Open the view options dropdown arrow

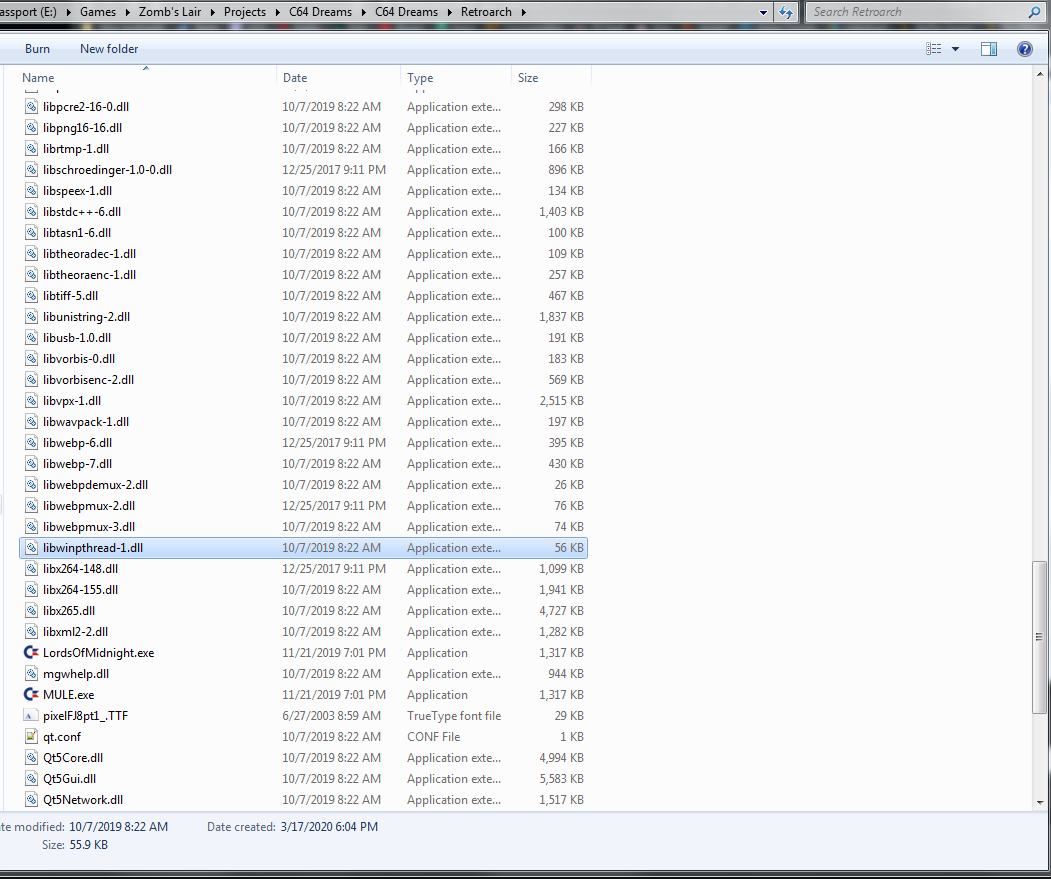coord(955,48)
